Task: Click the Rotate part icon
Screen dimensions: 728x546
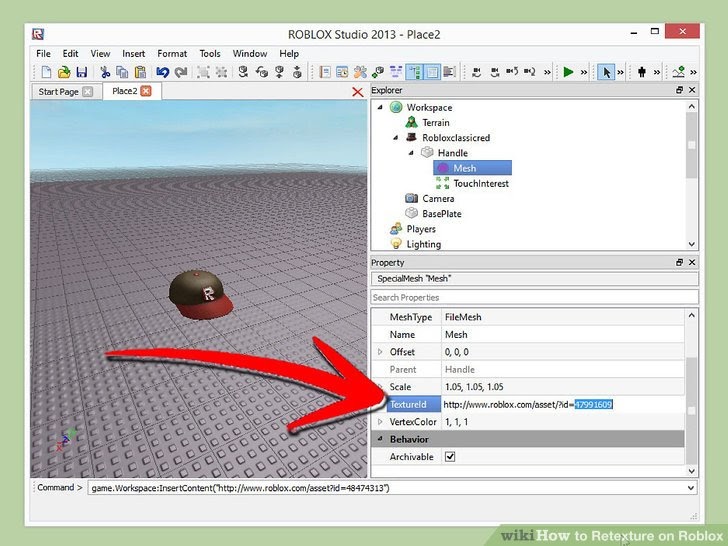Action: pos(243,72)
